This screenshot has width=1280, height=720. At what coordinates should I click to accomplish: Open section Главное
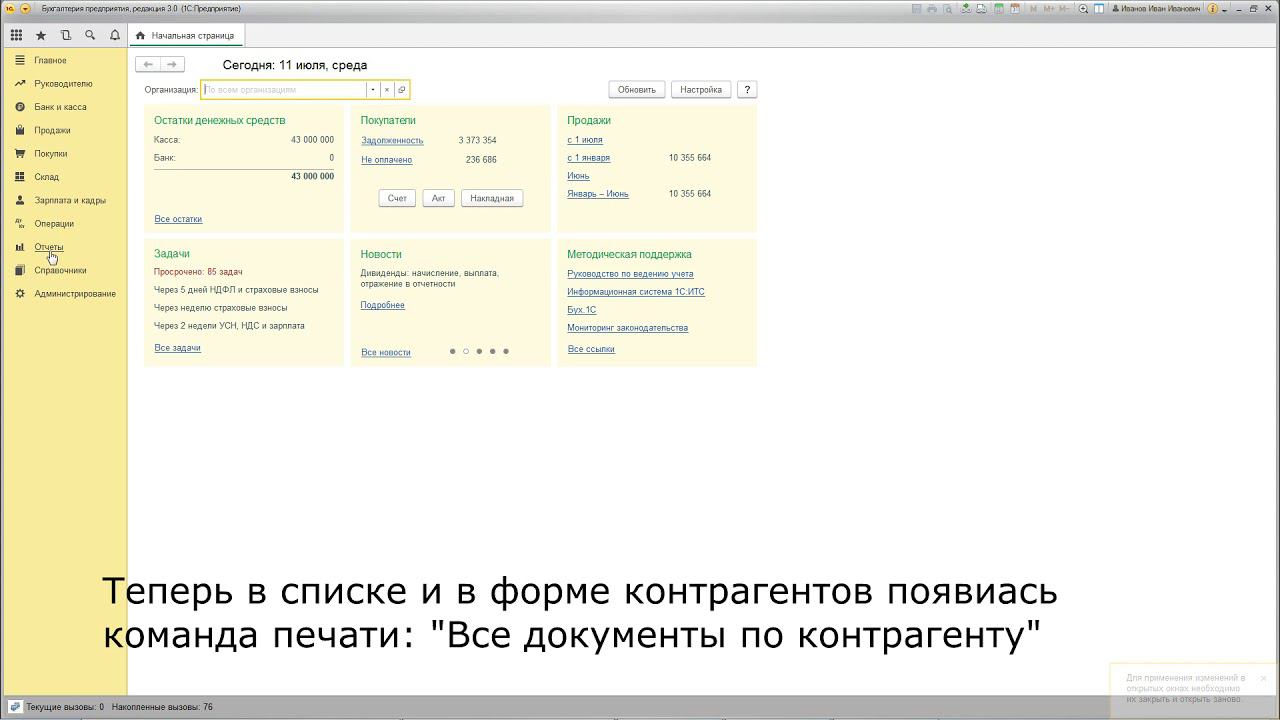(x=50, y=60)
